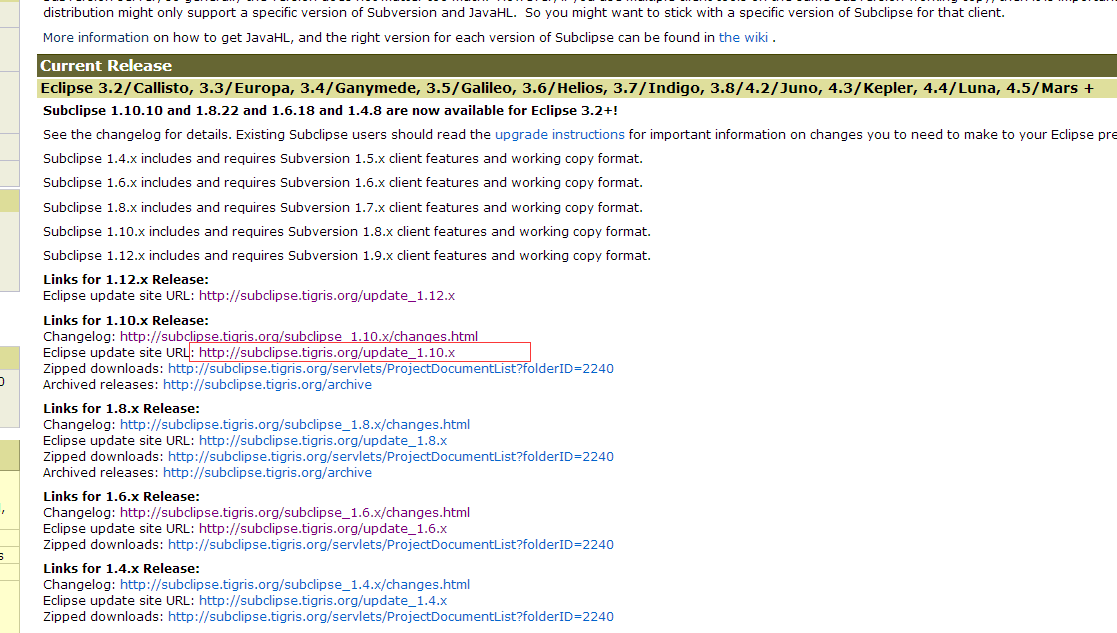Open the 1.12.x Eclipse update site URL
1117x633 pixels.
coord(326,295)
